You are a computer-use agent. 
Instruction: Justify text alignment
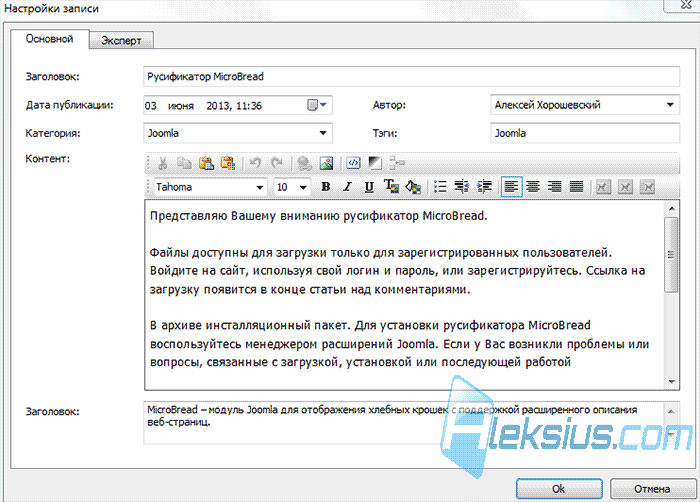tap(576, 187)
